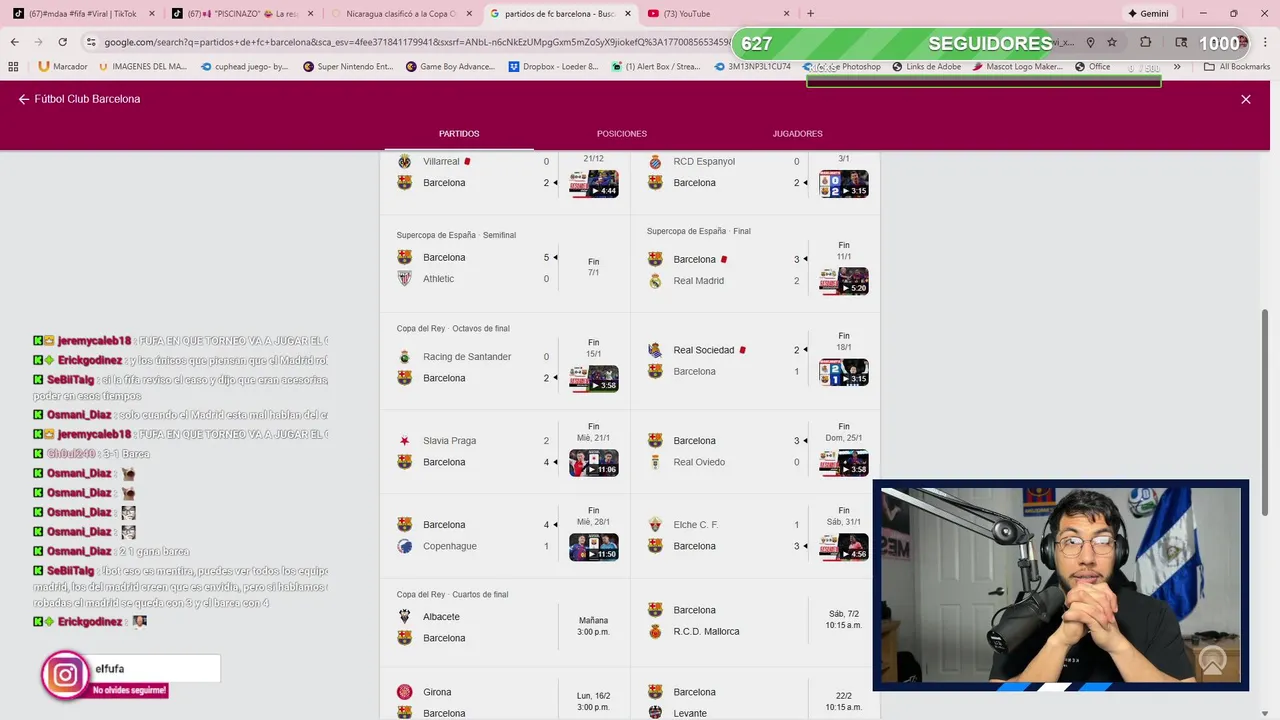This screenshot has height=720, width=1280.
Task: Bookmark this page with the star icon
Action: pos(1112,42)
